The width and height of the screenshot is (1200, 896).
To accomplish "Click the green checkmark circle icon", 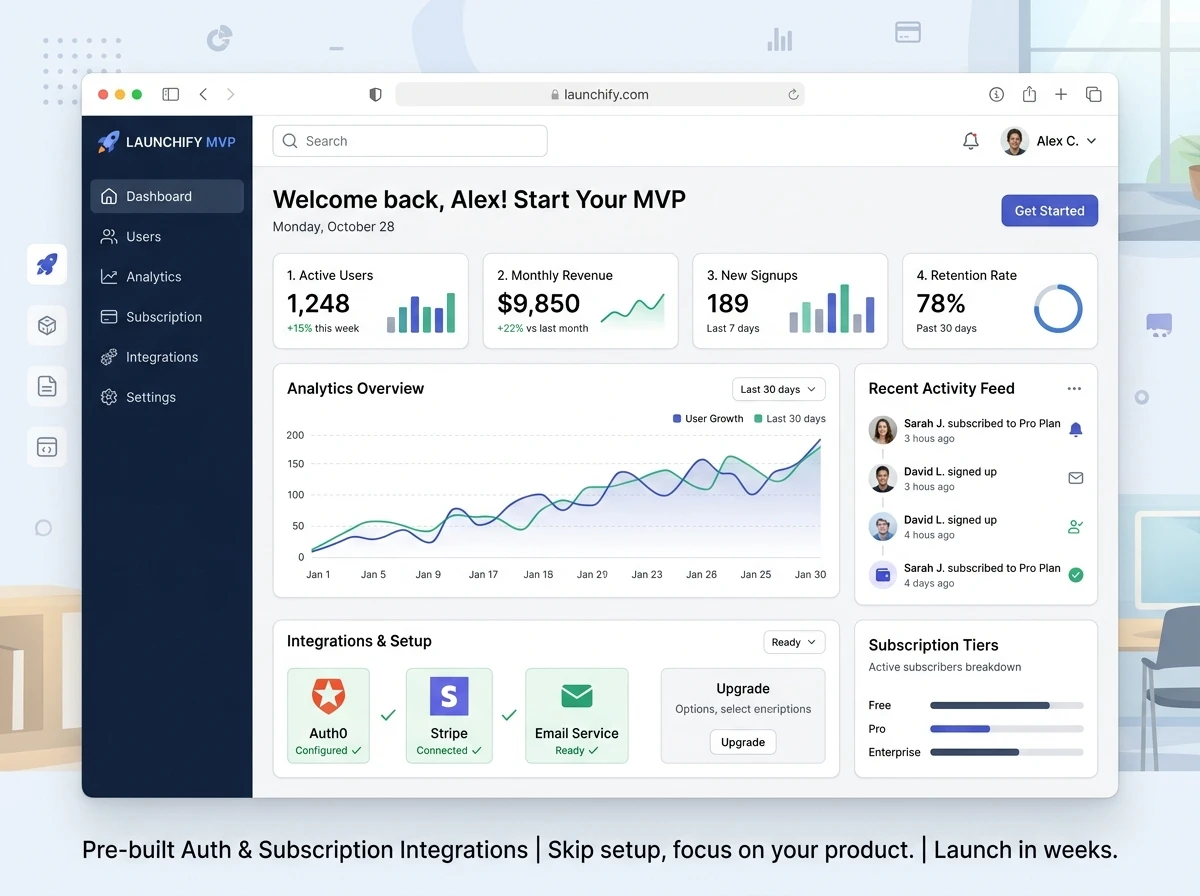I will click(1076, 575).
